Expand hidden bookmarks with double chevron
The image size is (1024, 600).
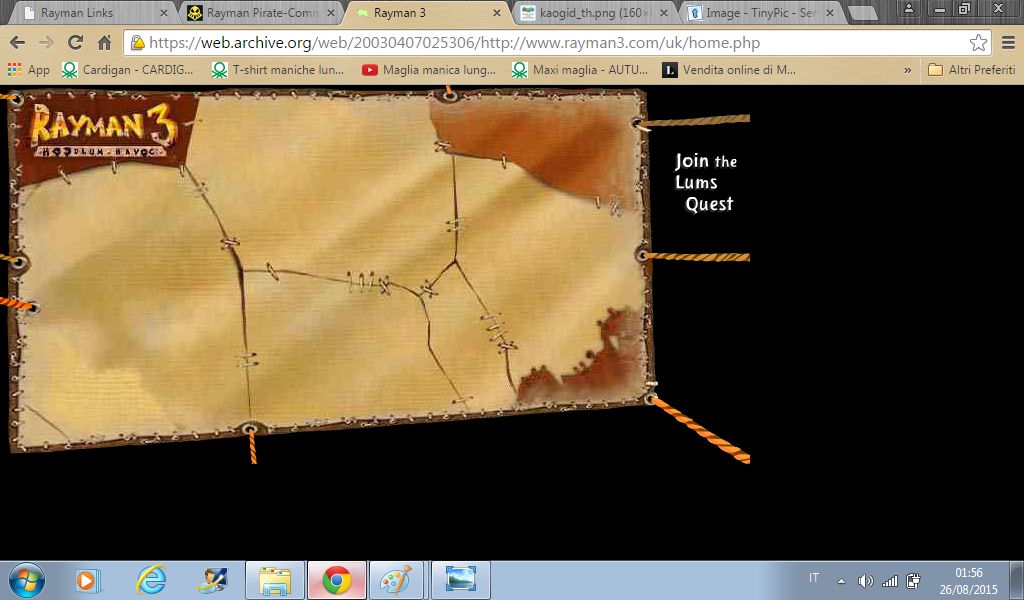[x=907, y=70]
